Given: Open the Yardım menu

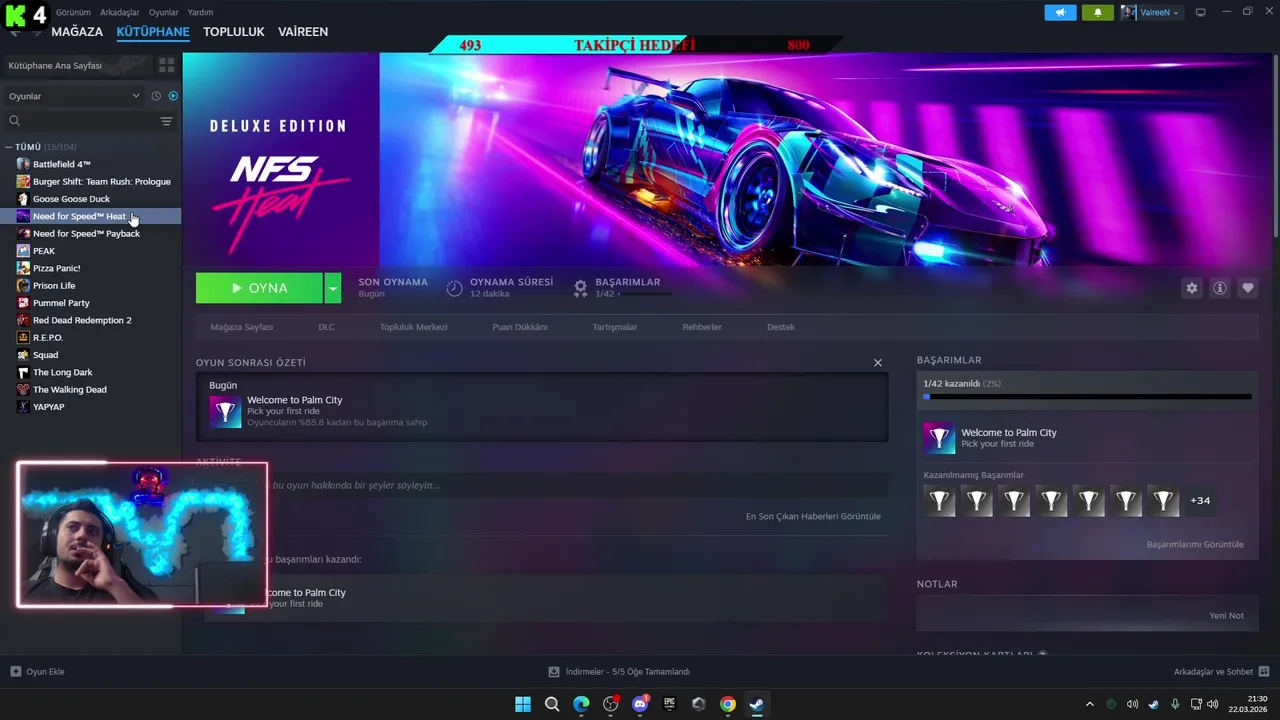Looking at the screenshot, I should click(x=200, y=12).
